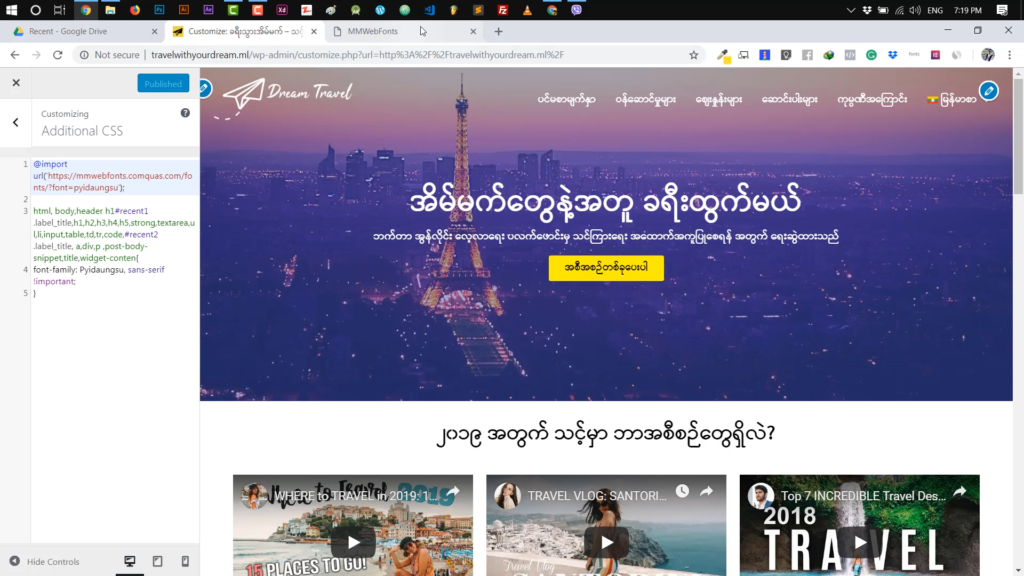Image resolution: width=1024 pixels, height=576 pixels.
Task: Open a new browser tab
Action: [498, 31]
